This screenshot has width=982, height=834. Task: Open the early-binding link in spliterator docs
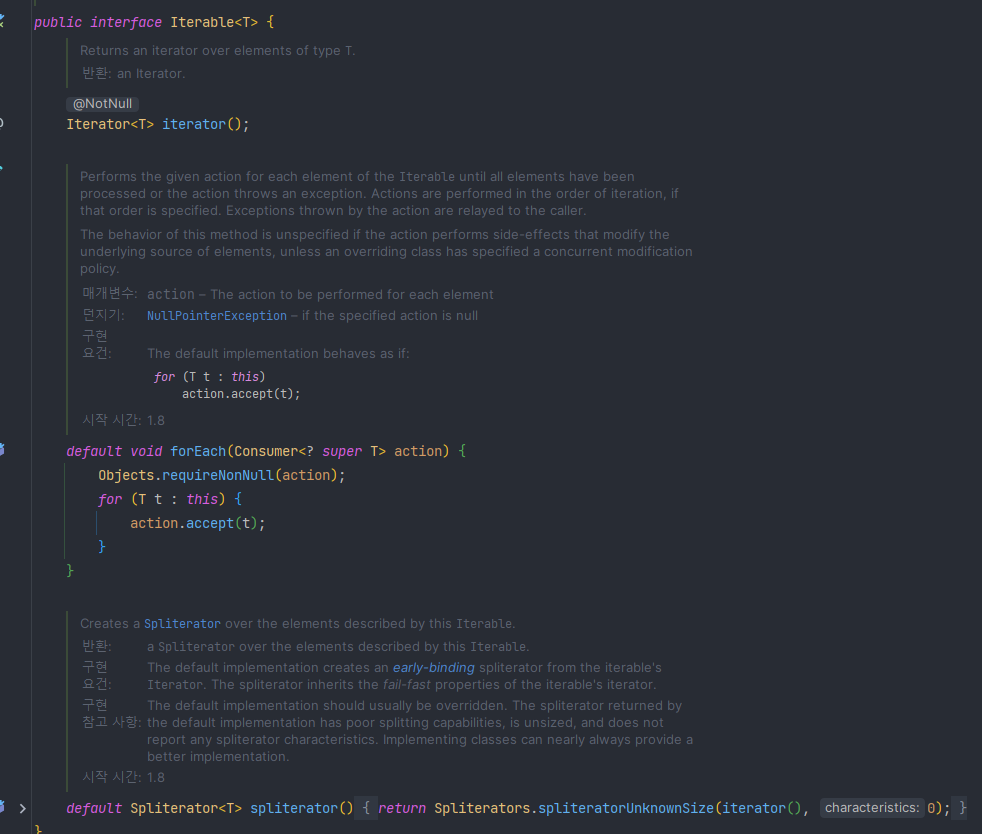pos(433,667)
